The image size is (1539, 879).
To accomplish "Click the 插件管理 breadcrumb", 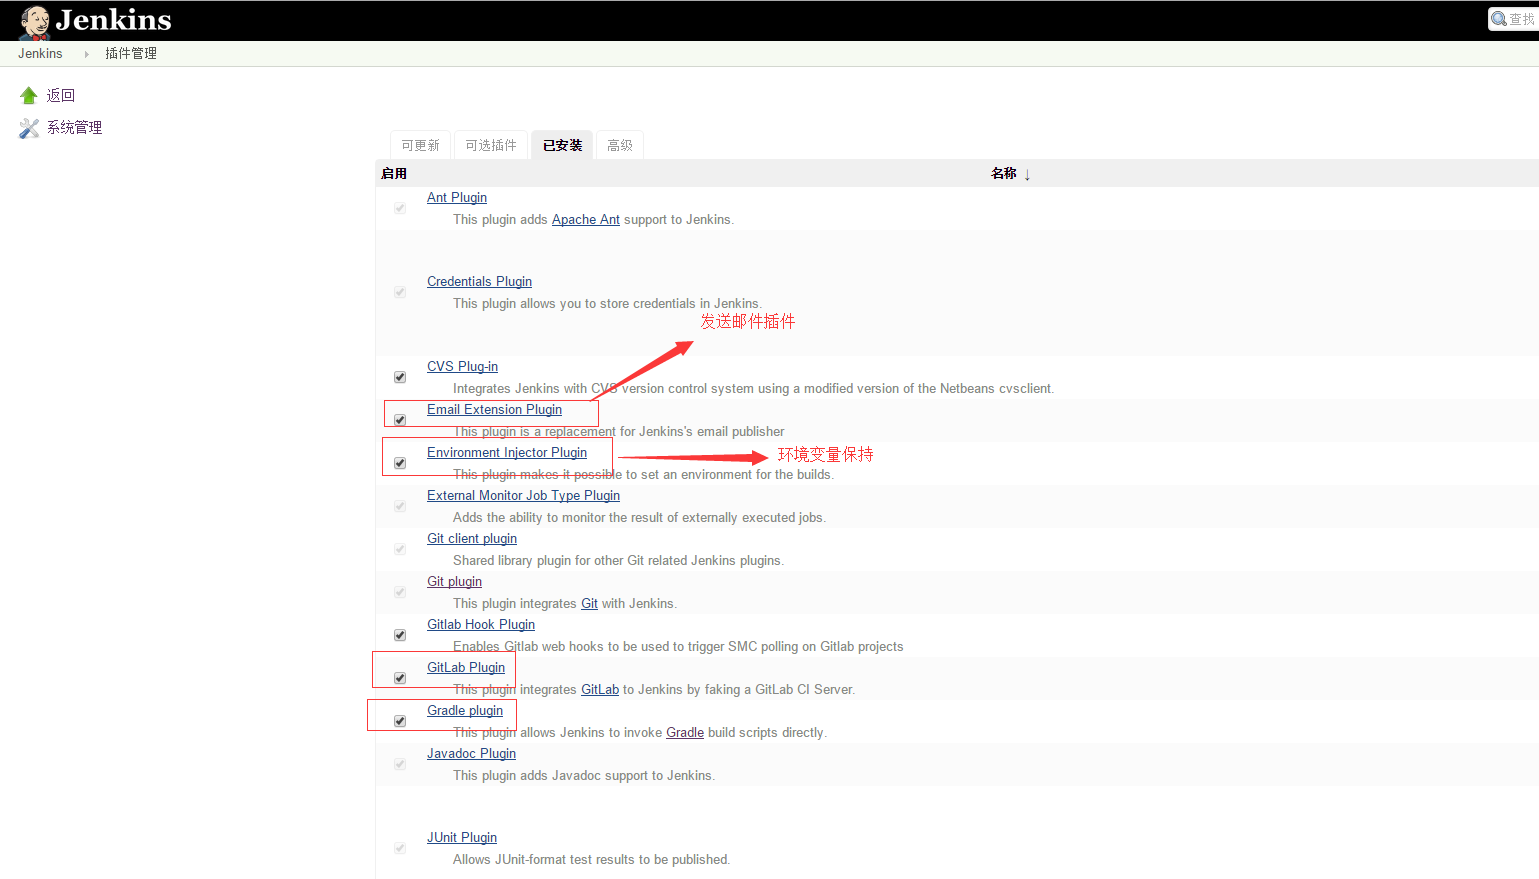I will click(x=131, y=54).
